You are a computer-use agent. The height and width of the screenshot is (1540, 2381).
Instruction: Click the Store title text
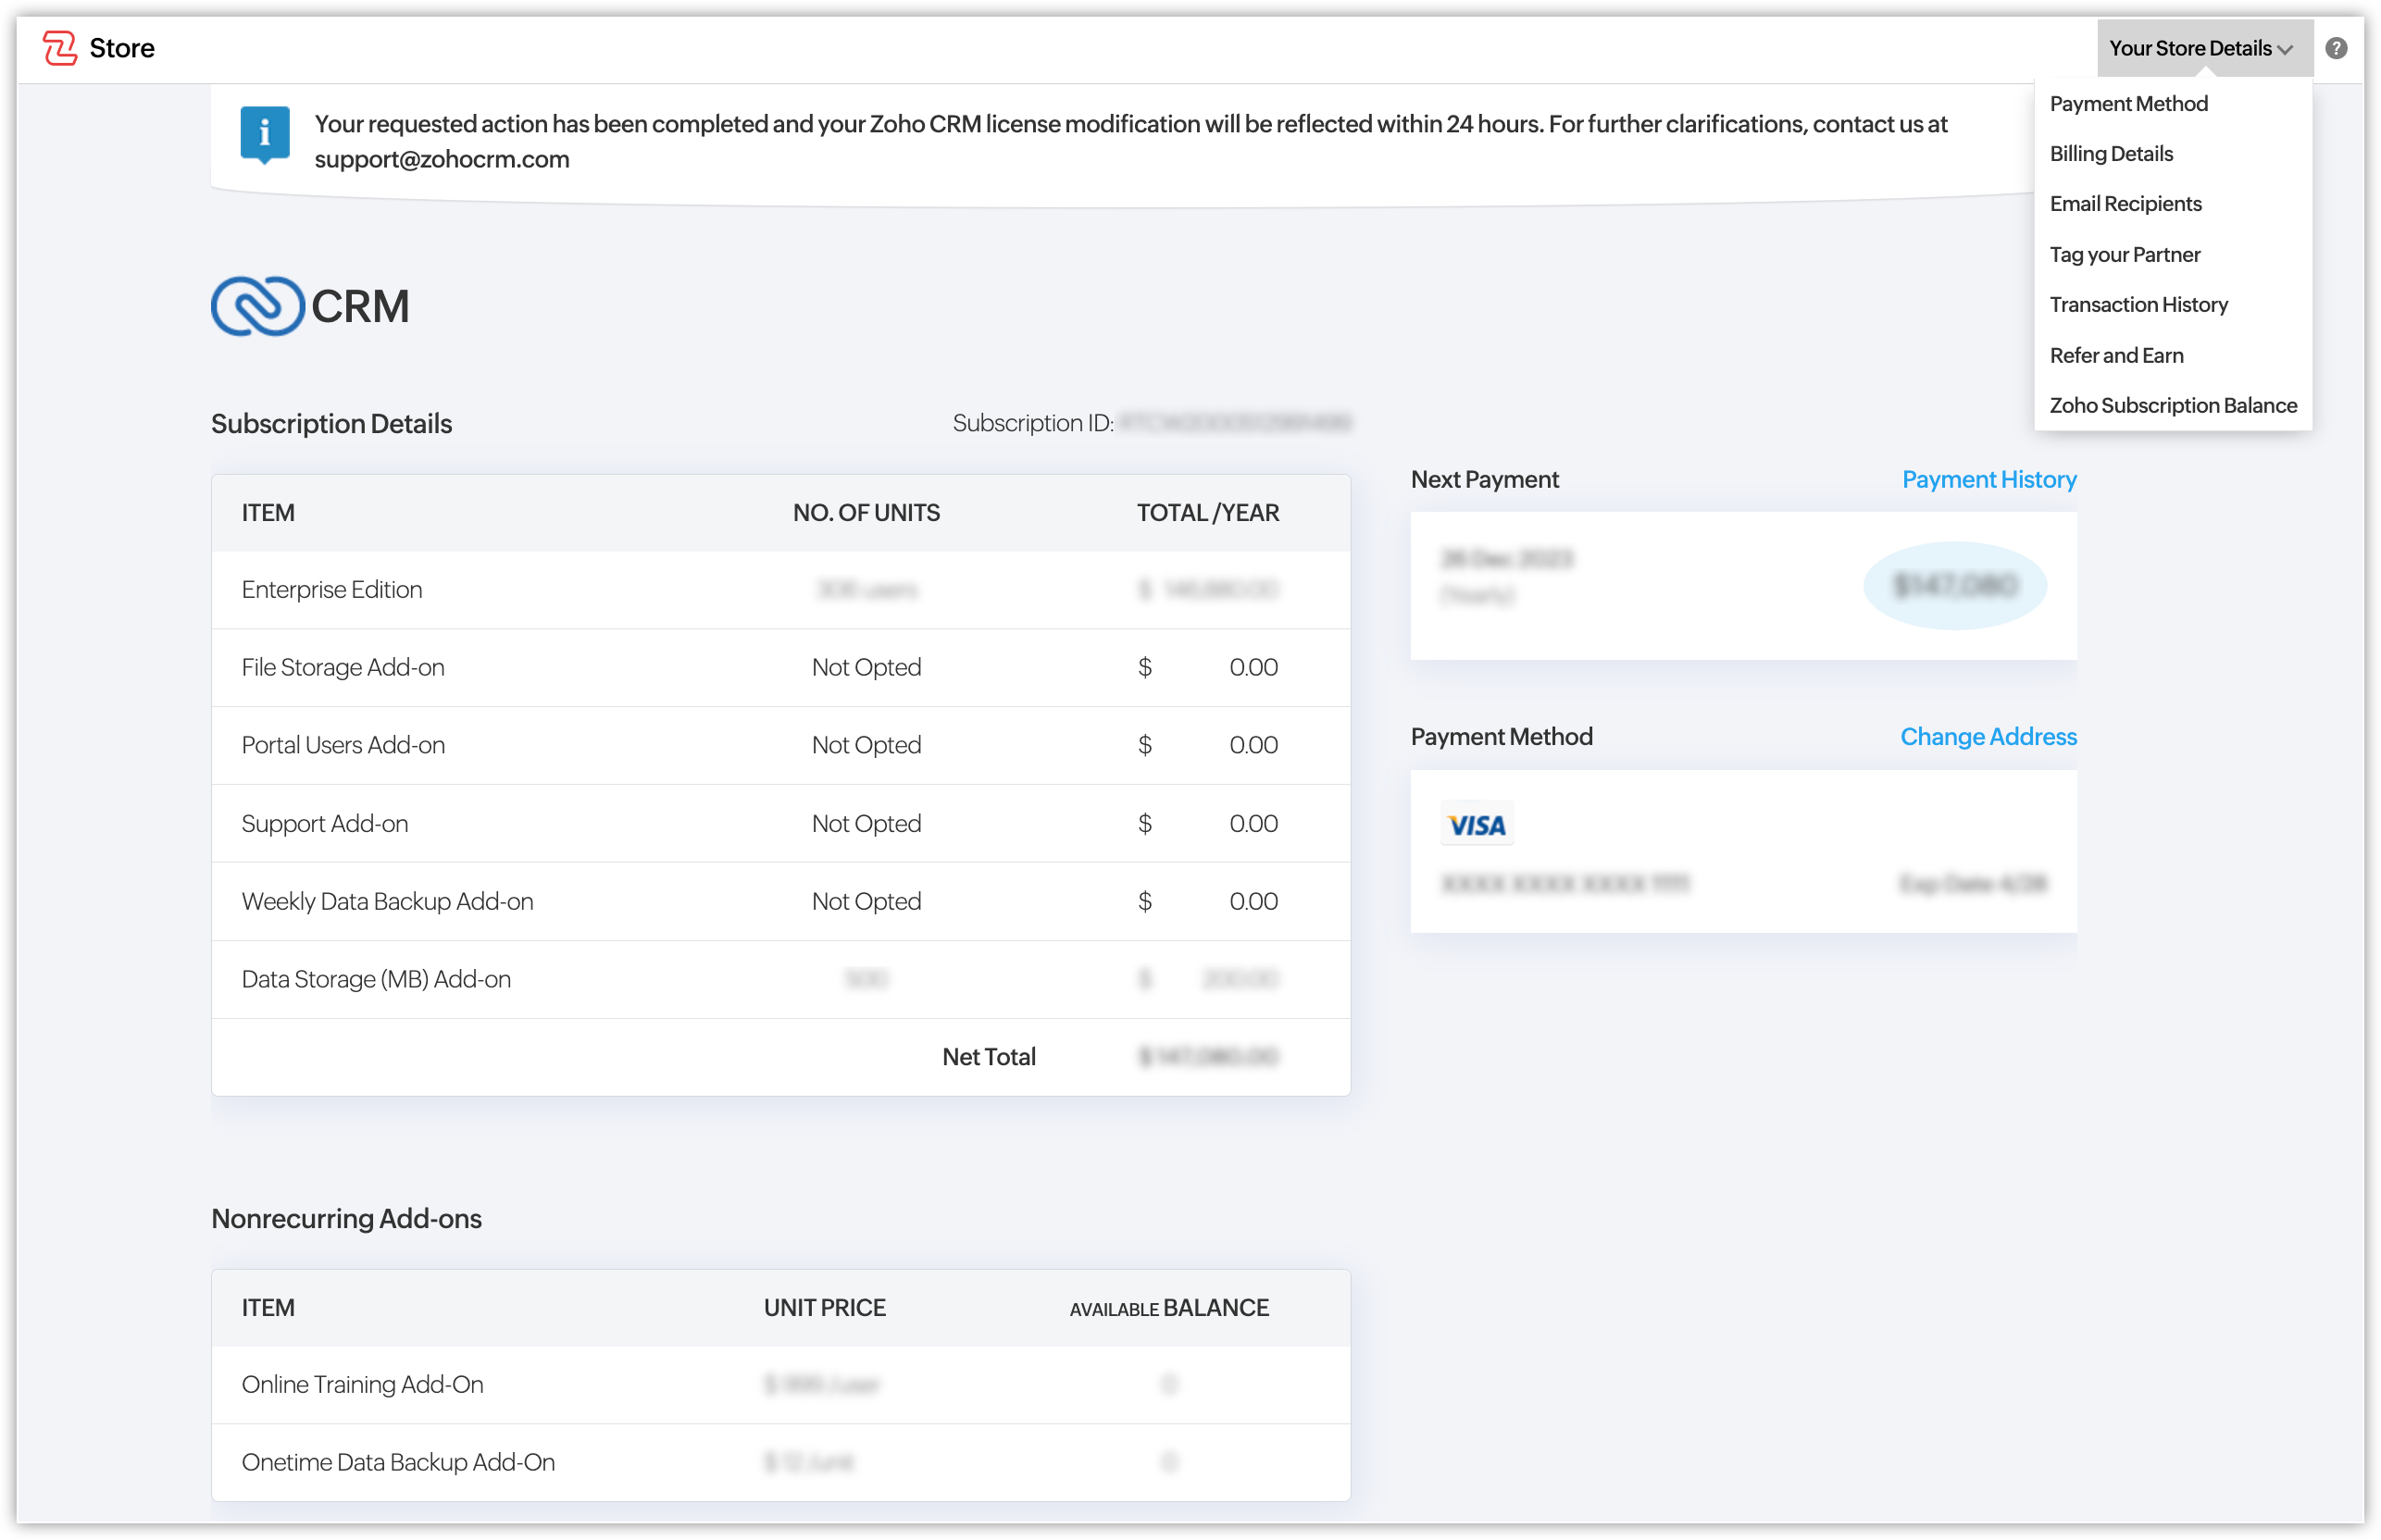coord(122,48)
